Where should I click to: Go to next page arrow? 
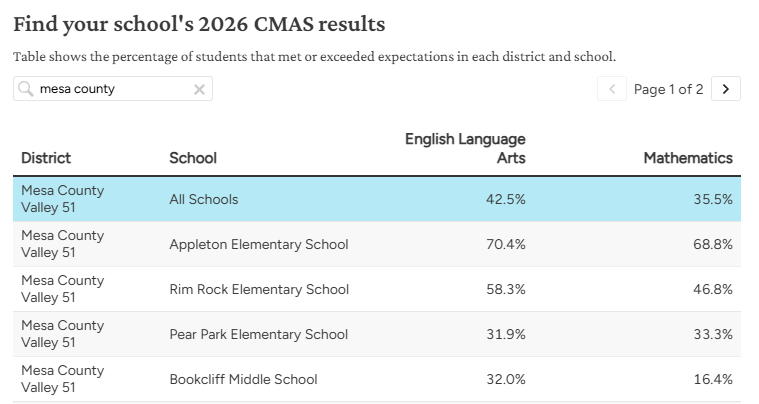coord(726,89)
